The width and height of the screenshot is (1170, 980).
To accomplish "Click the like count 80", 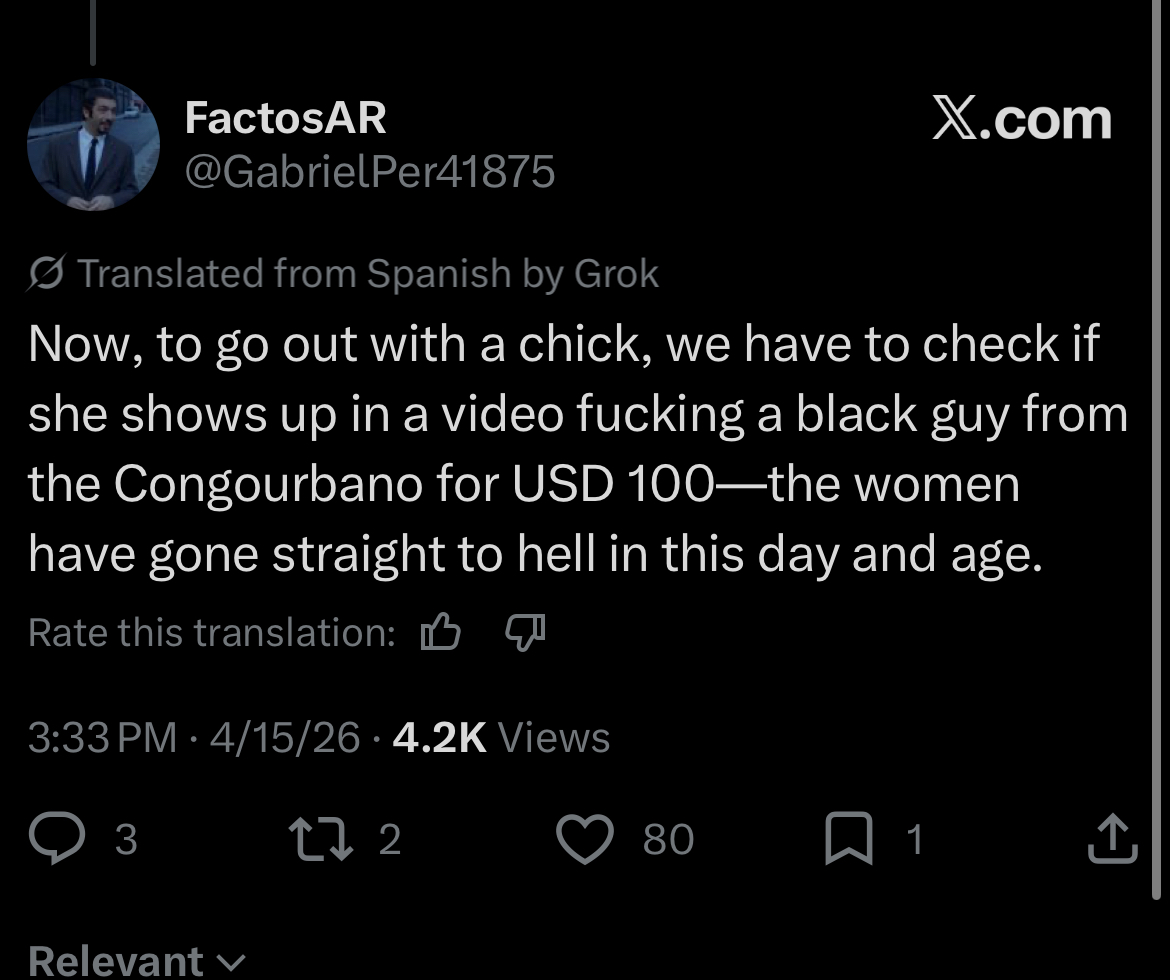I will 668,839.
